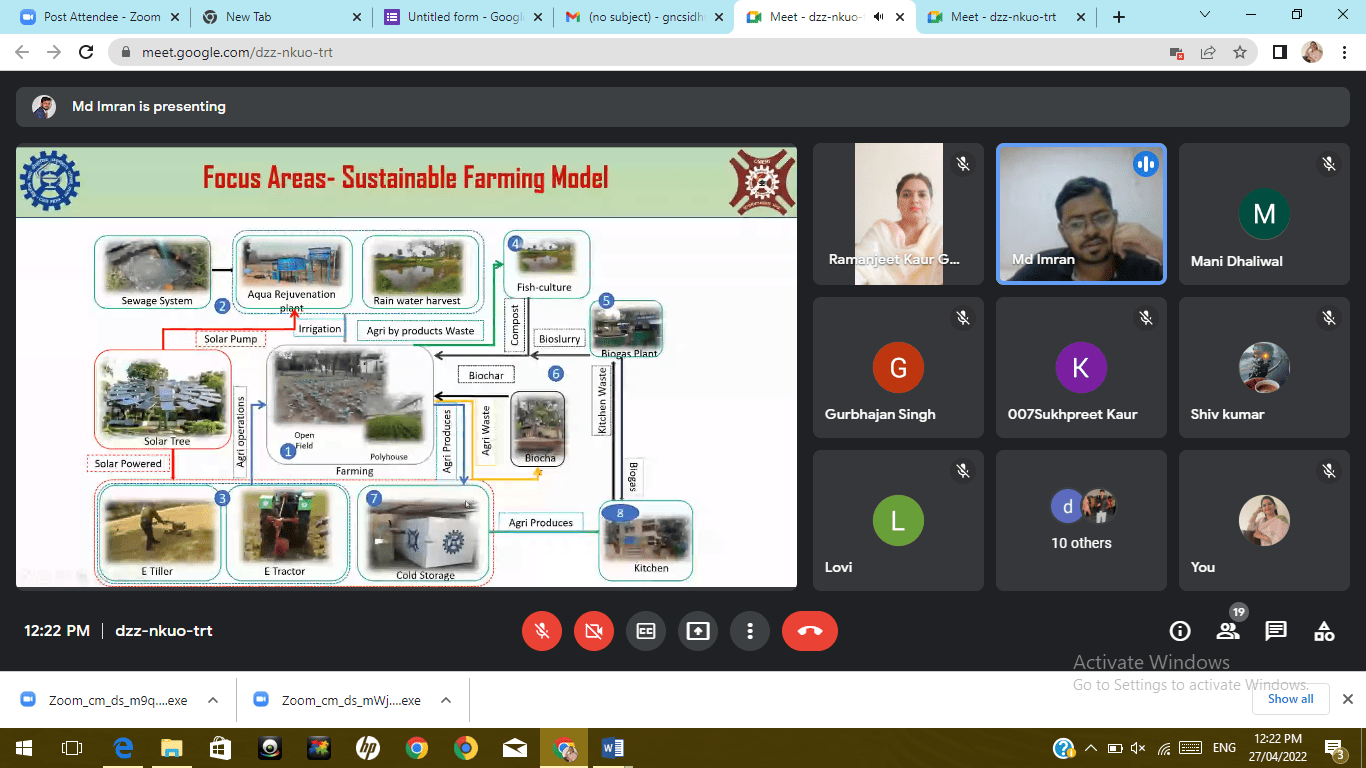Toggle the microphone mute button
Image resolution: width=1366 pixels, height=768 pixels.
(x=542, y=631)
